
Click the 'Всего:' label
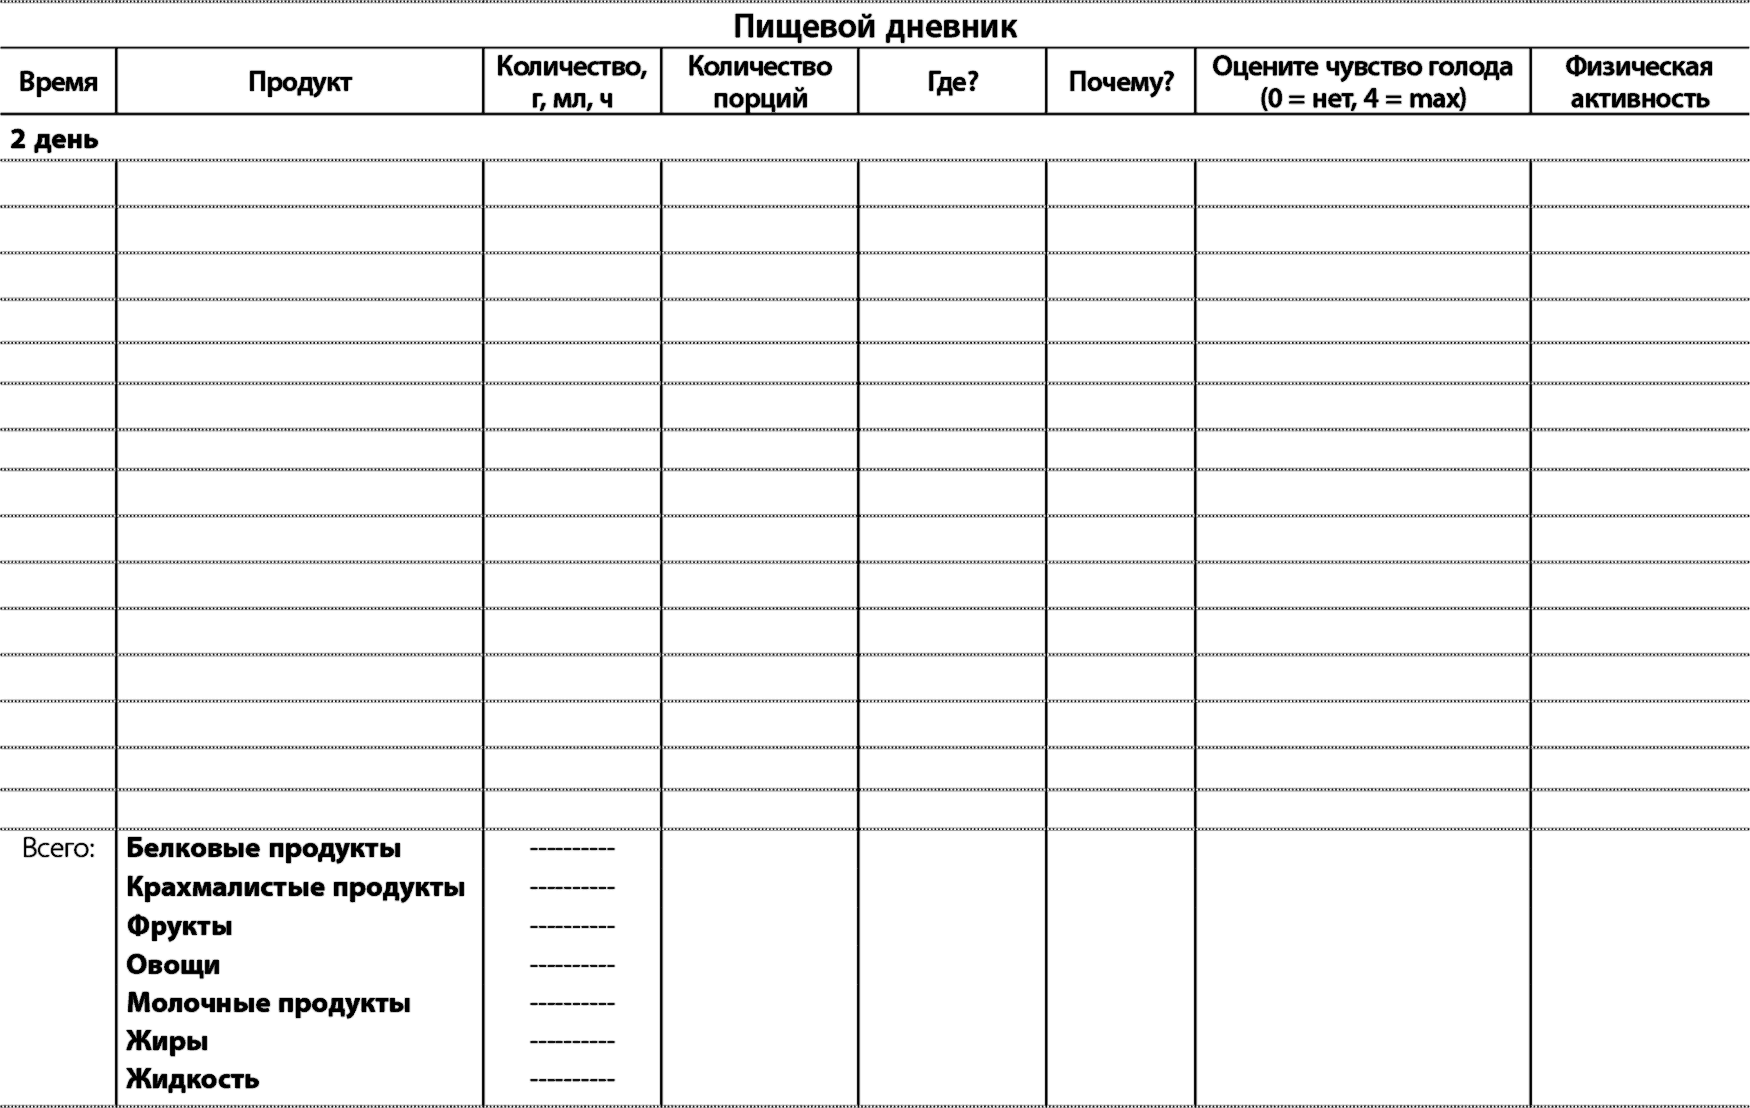pos(58,849)
